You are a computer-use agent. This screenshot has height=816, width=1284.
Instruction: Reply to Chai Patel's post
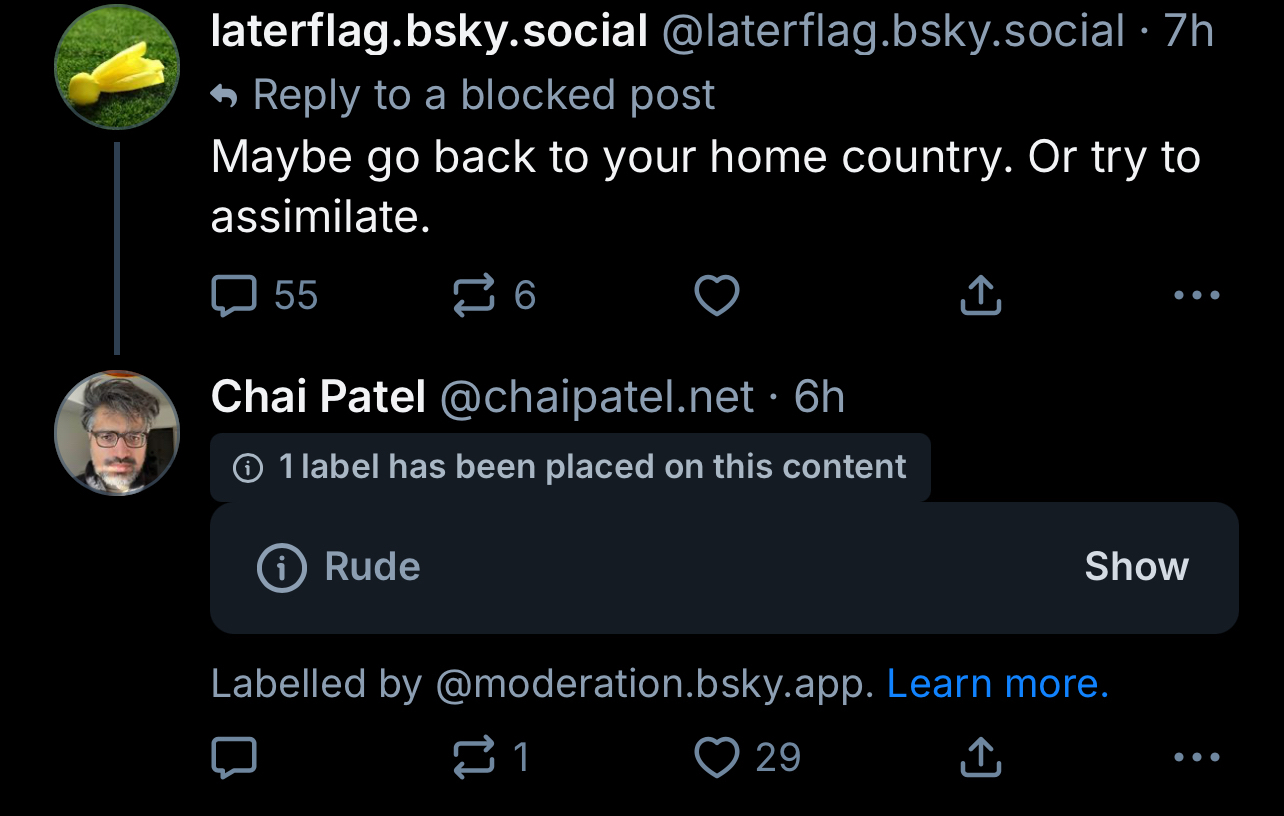click(235, 758)
